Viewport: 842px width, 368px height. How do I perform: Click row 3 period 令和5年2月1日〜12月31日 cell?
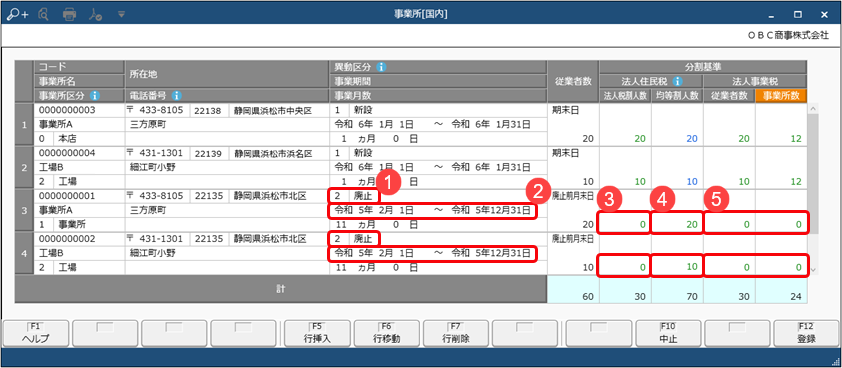(x=433, y=210)
